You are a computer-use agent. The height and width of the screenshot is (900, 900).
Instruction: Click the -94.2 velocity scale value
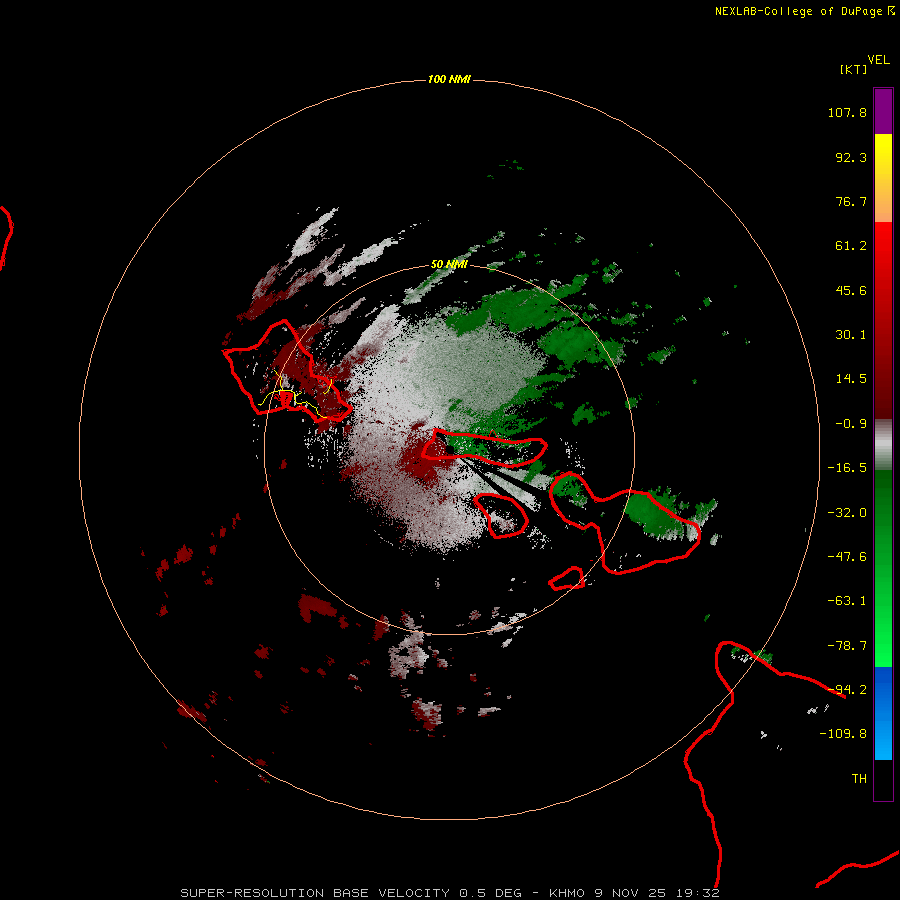(847, 689)
